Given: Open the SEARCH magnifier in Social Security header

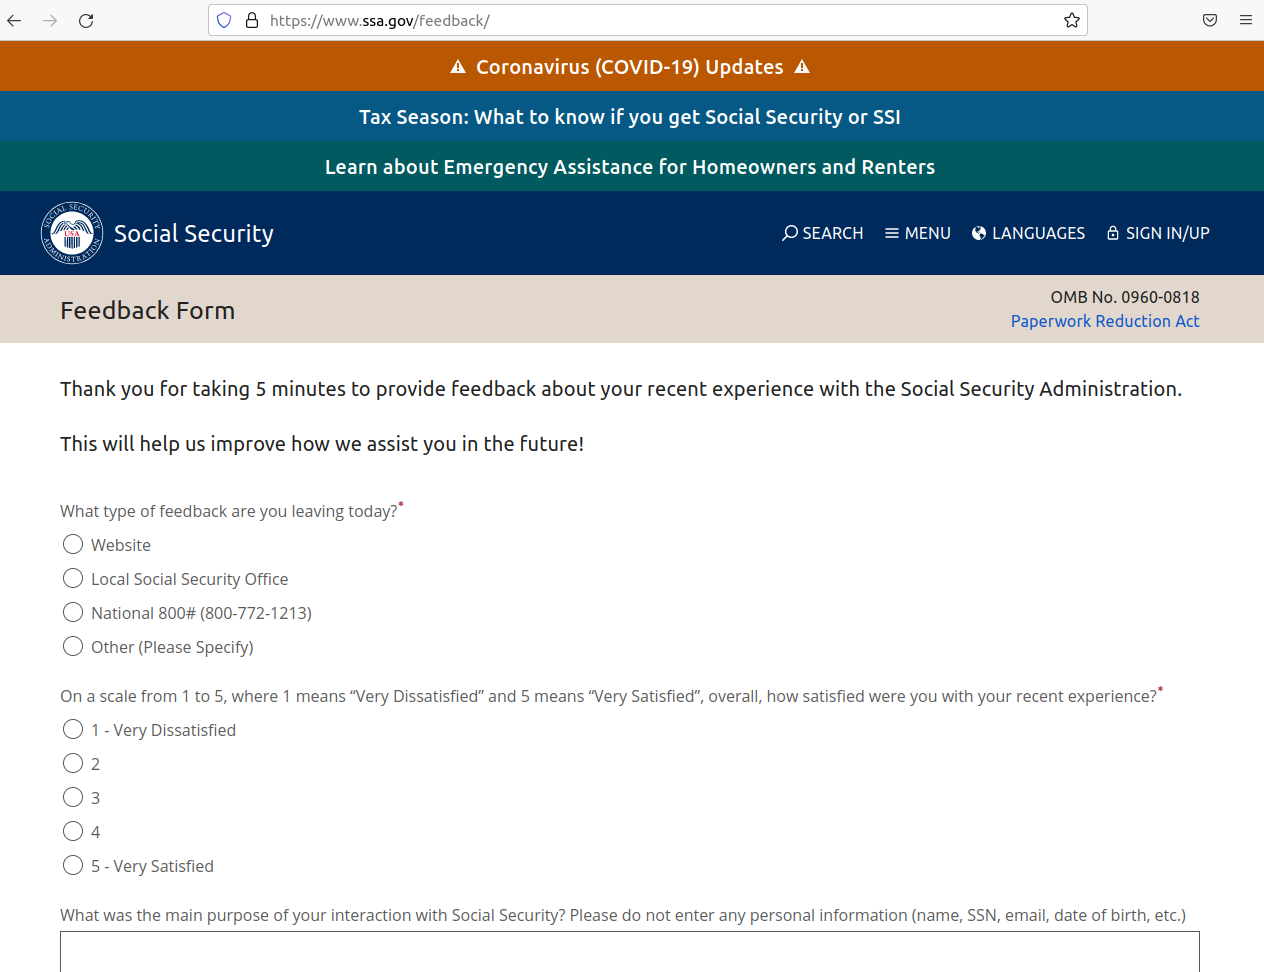Looking at the screenshot, I should [790, 233].
